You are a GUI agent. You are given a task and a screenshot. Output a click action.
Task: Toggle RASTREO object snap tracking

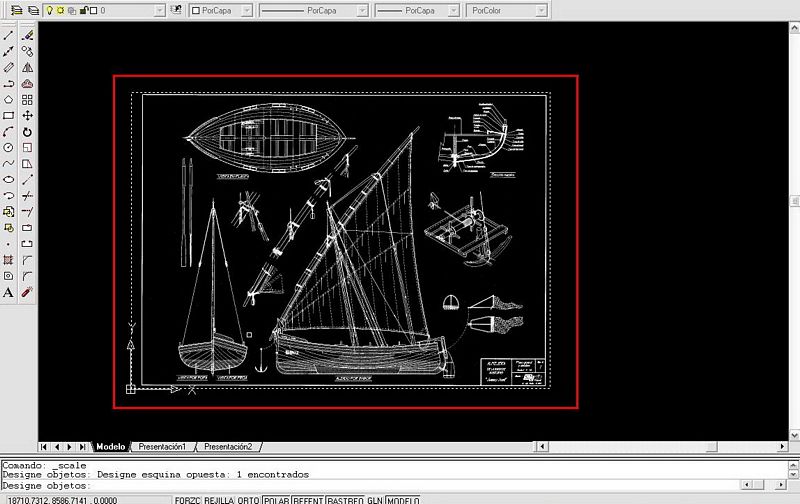click(x=345, y=500)
